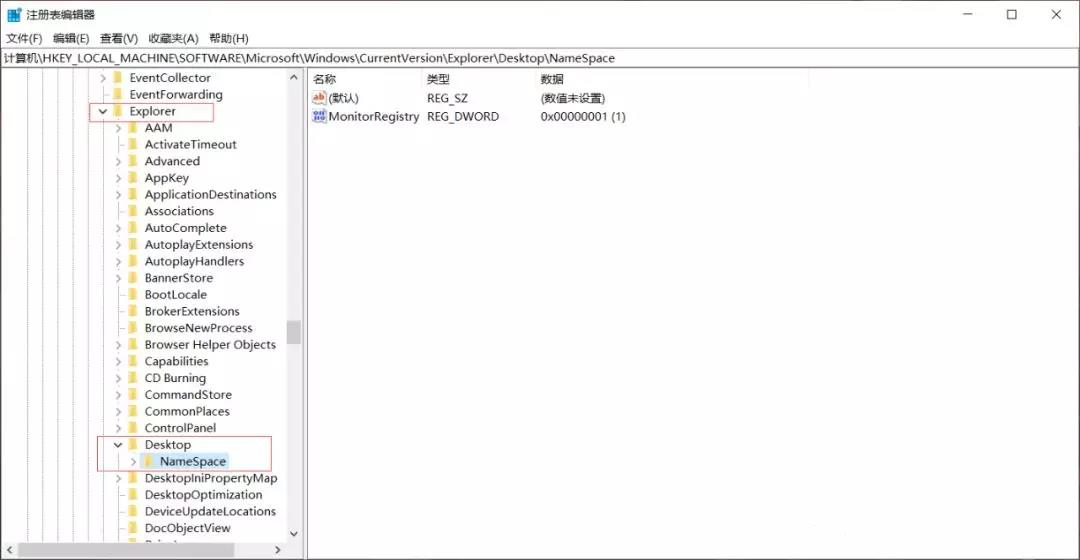Expand the AppKey key
Viewport: 1080px width, 560px height.
point(118,178)
